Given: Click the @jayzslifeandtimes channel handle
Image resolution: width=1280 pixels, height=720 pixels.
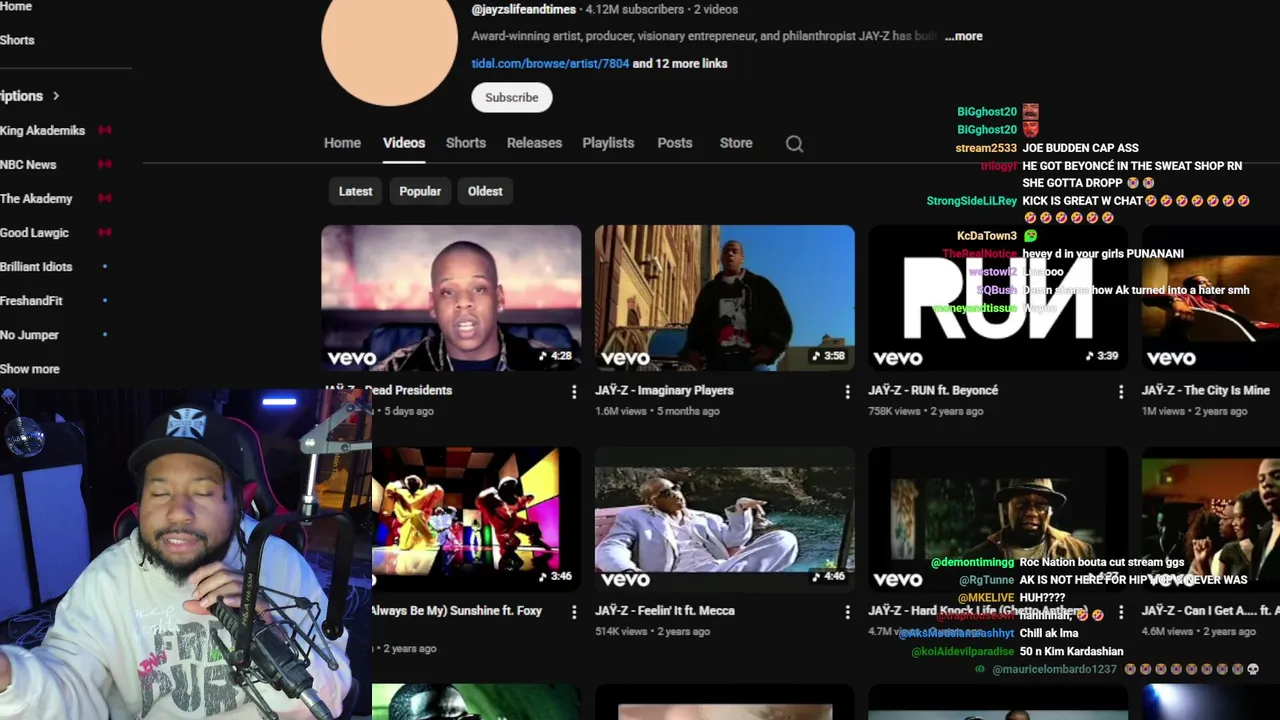Looking at the screenshot, I should pos(524,9).
